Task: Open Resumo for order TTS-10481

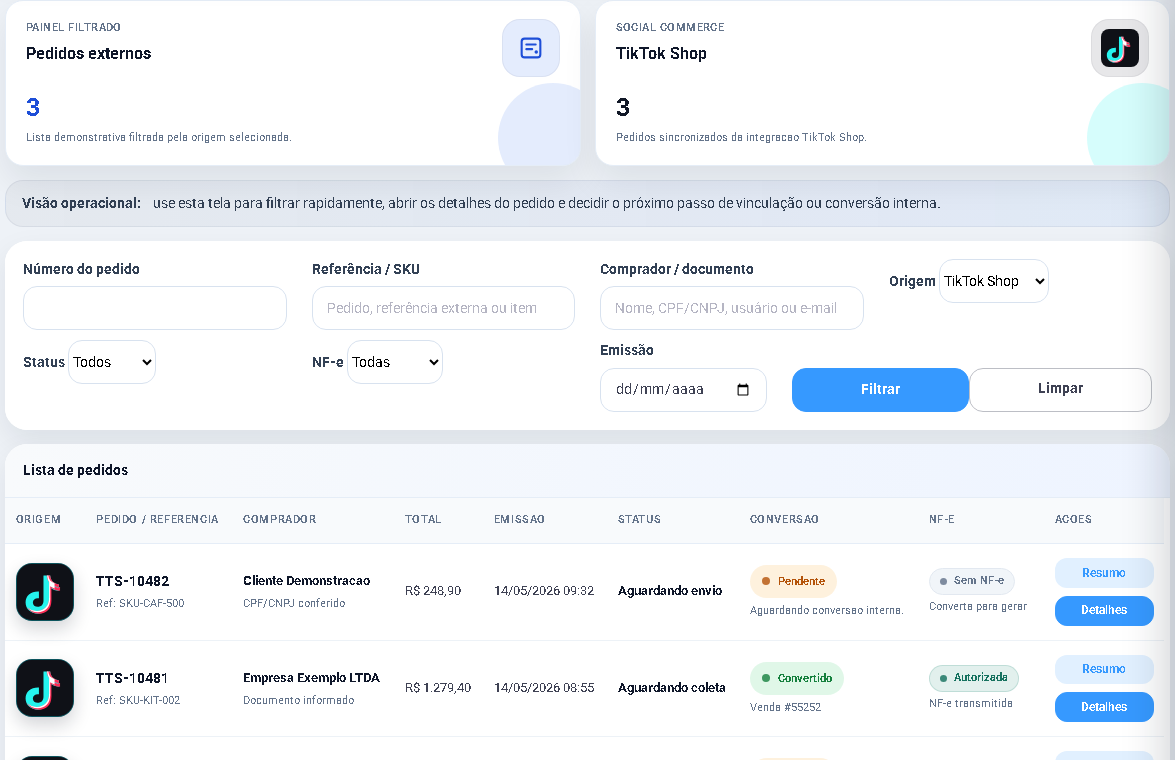Action: pyautogui.click(x=1104, y=669)
